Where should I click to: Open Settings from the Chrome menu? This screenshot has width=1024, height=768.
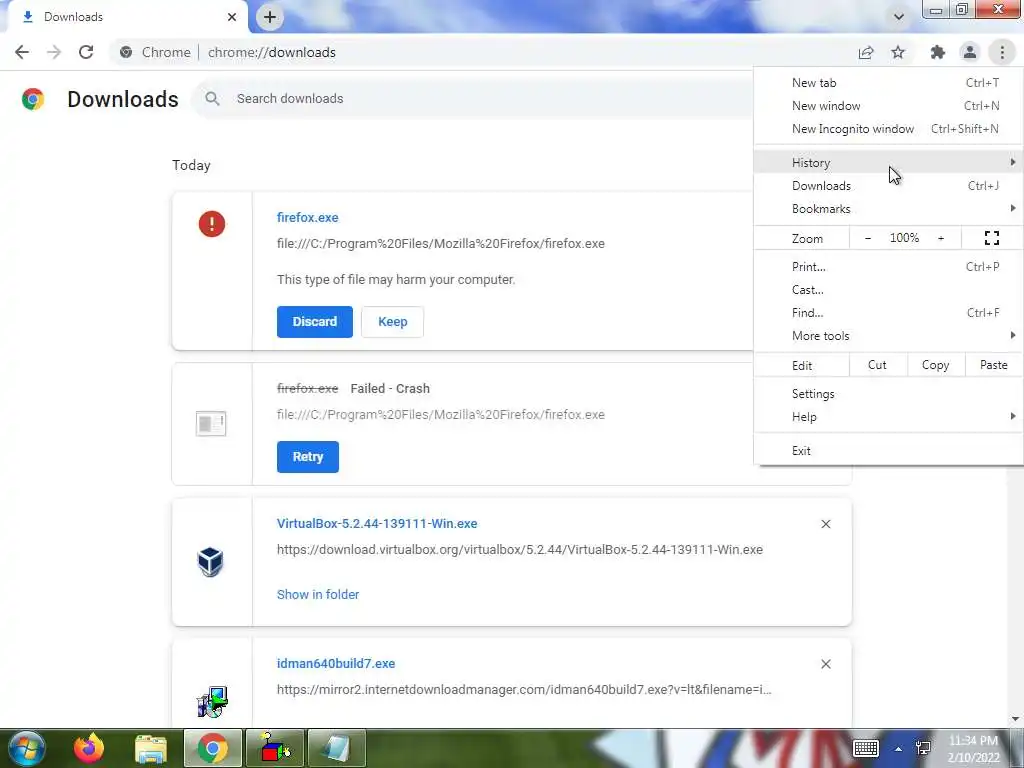click(888, 394)
